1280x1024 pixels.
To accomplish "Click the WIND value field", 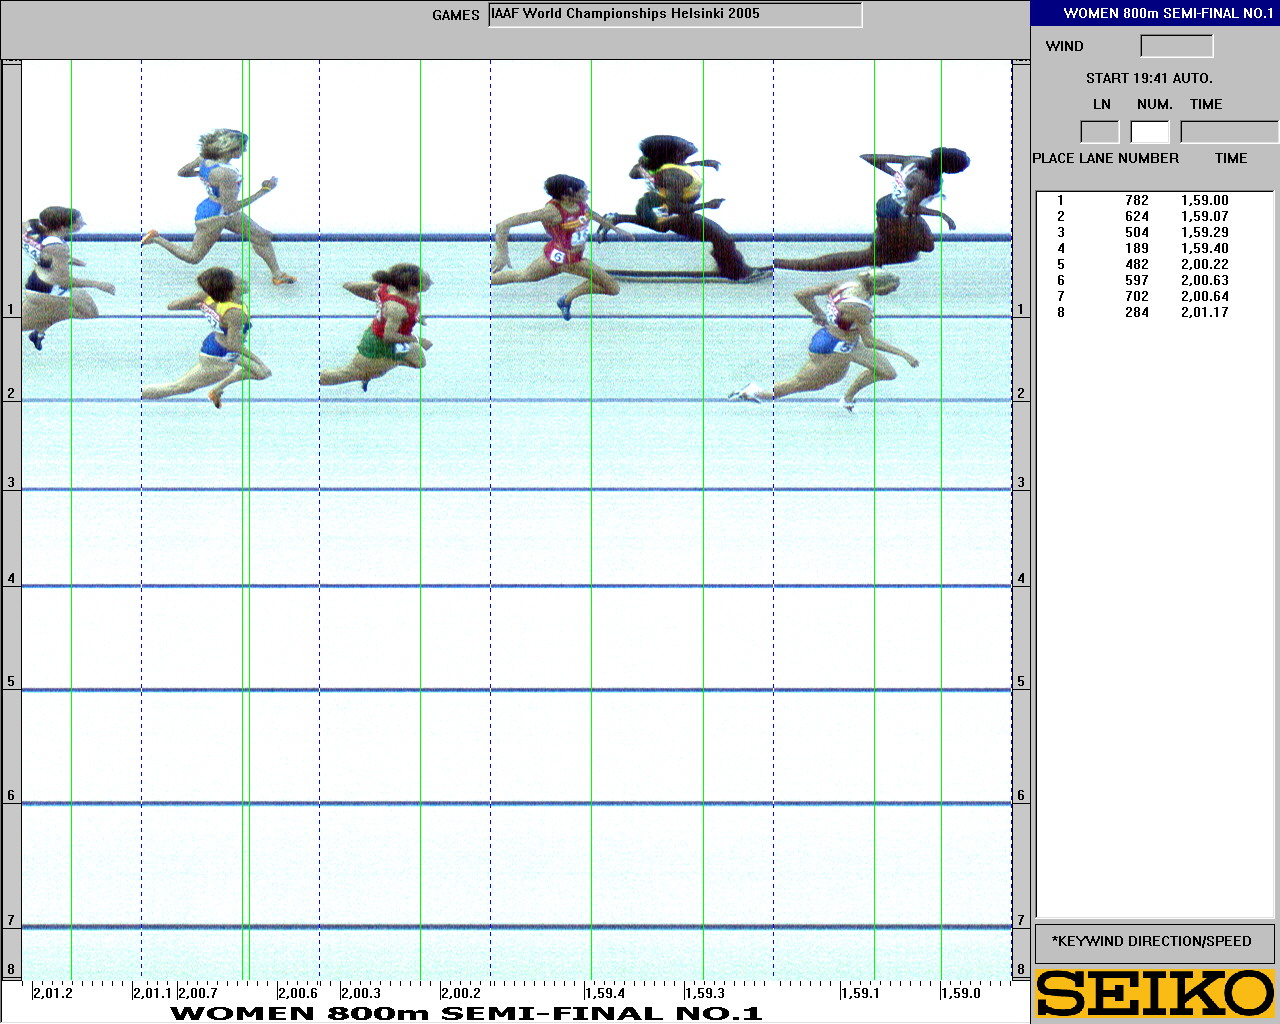I will pos(1176,46).
